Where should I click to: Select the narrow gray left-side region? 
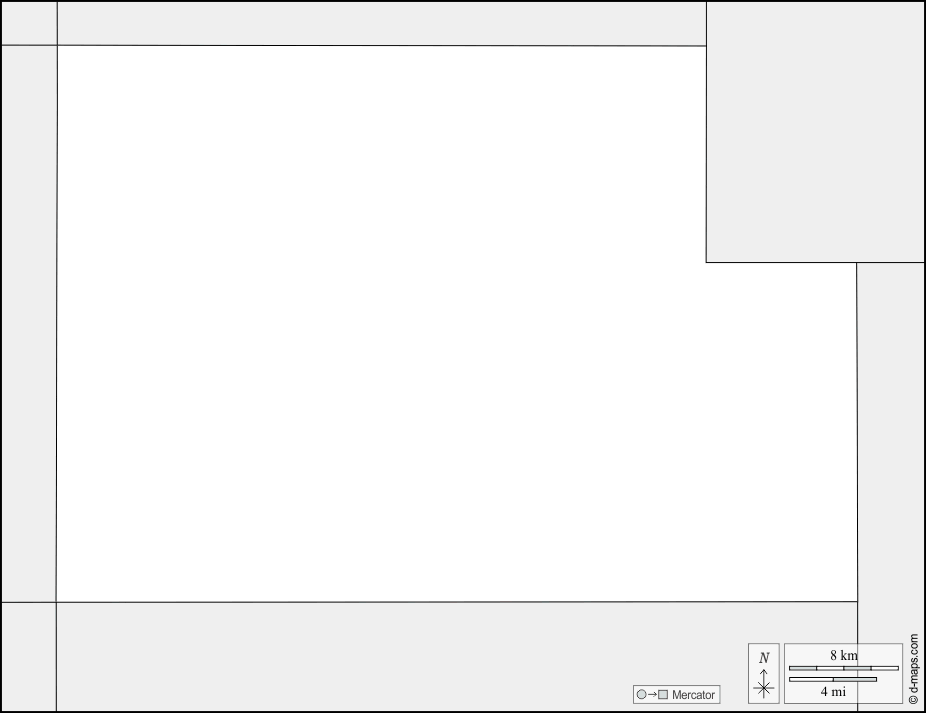tap(29, 324)
